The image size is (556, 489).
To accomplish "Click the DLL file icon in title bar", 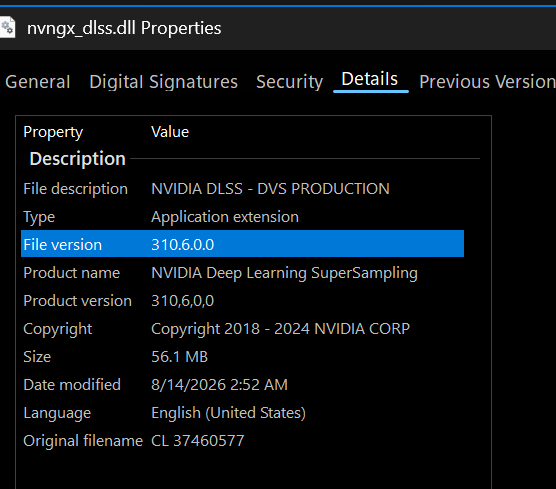I will (x=7, y=27).
